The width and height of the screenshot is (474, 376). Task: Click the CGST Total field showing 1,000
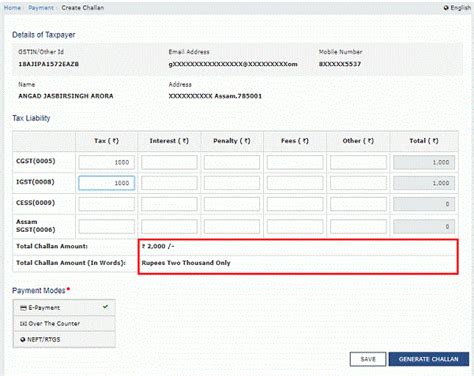pos(424,162)
